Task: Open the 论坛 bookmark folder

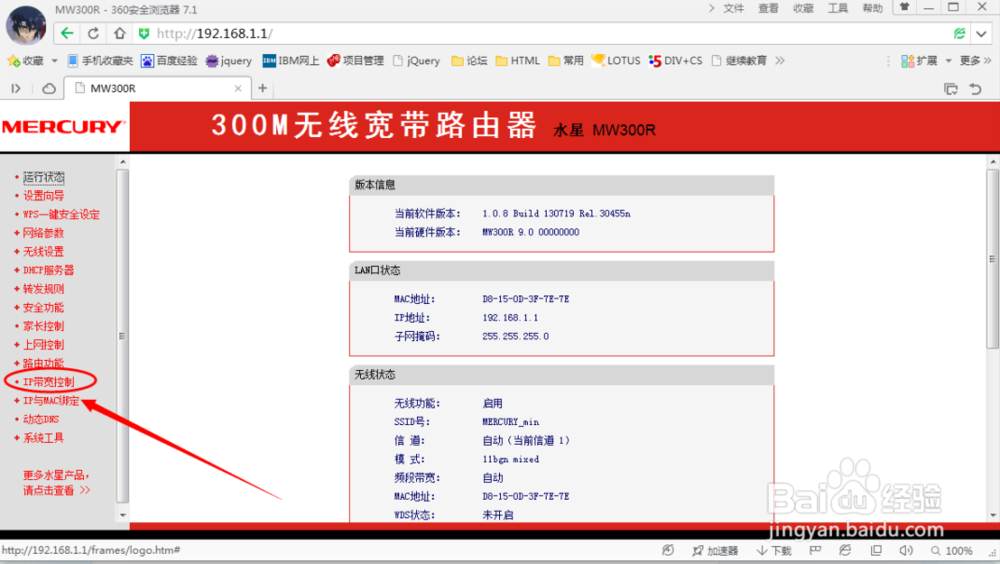Action: [469, 61]
